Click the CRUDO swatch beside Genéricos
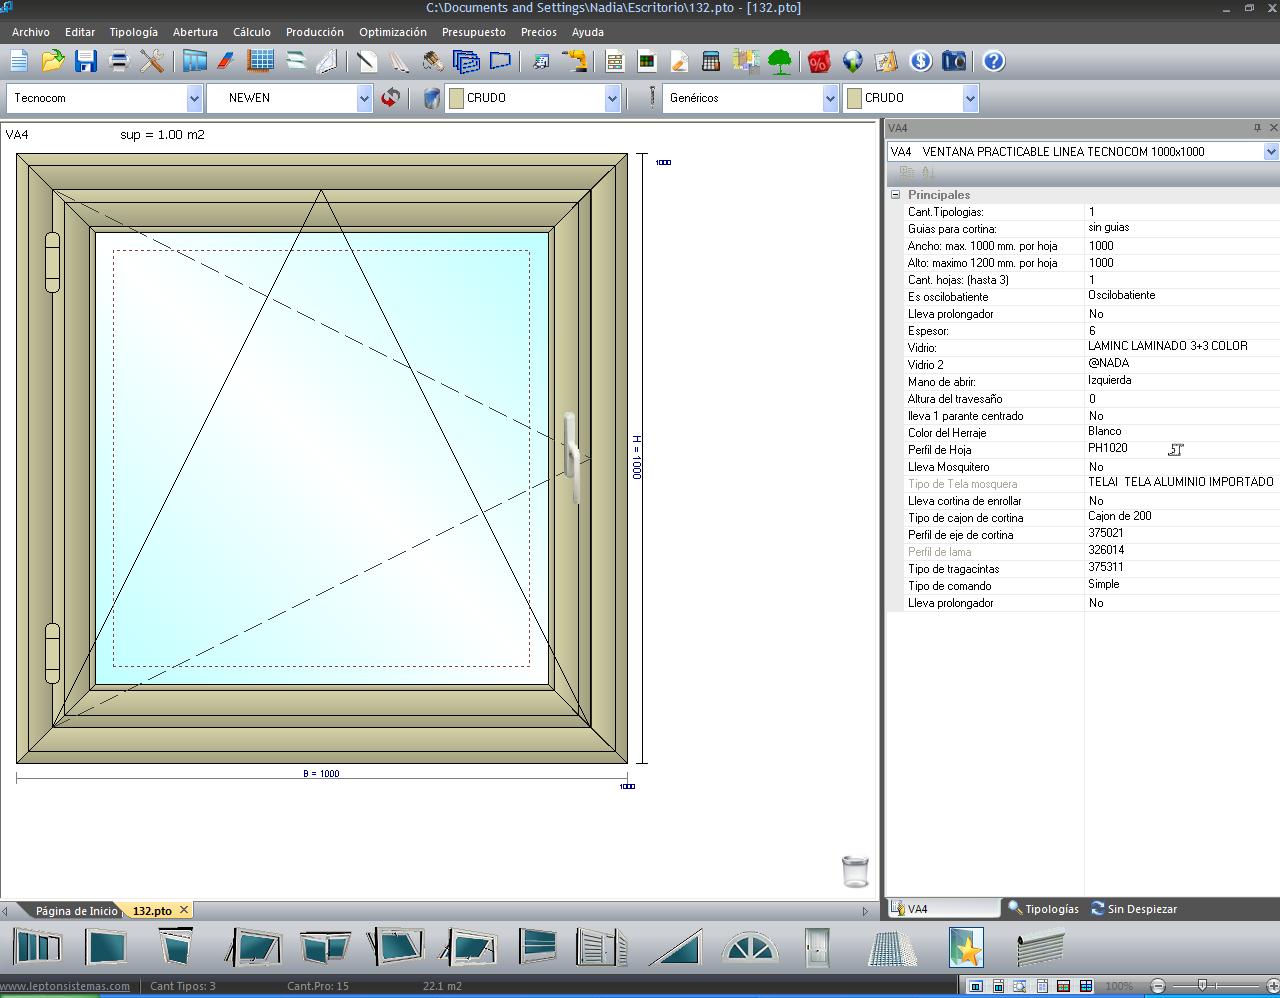The image size is (1280, 998). point(854,98)
